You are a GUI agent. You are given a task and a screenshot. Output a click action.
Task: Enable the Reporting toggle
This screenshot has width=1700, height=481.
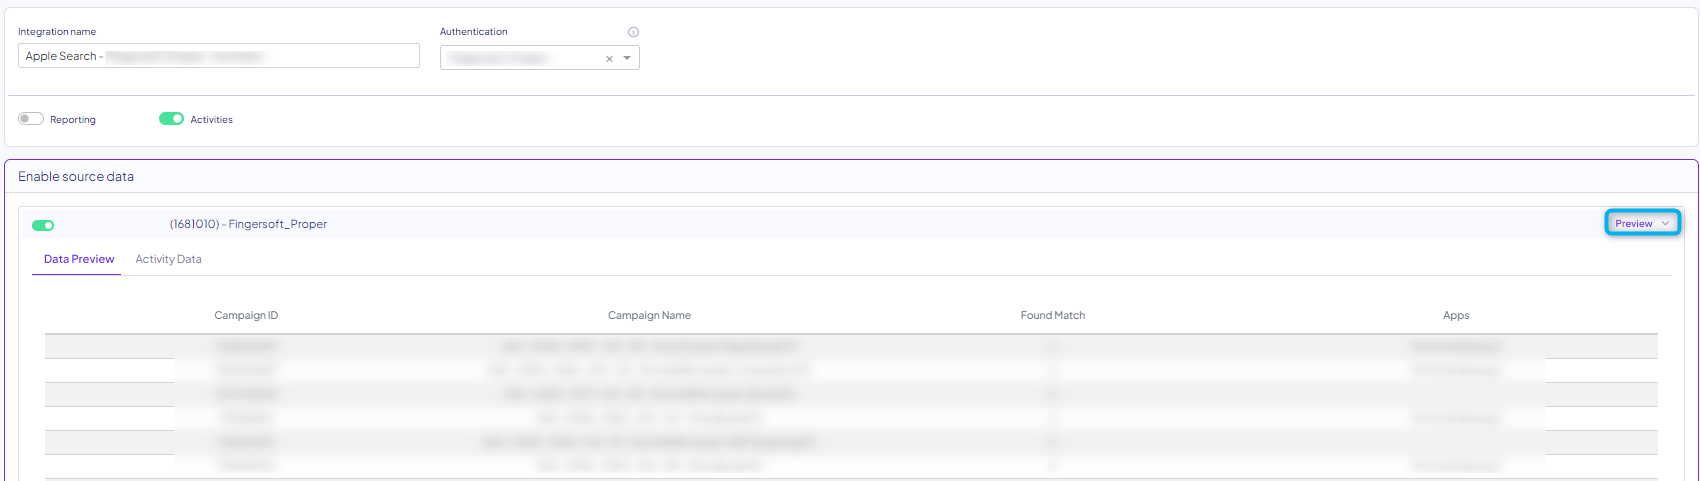point(31,119)
